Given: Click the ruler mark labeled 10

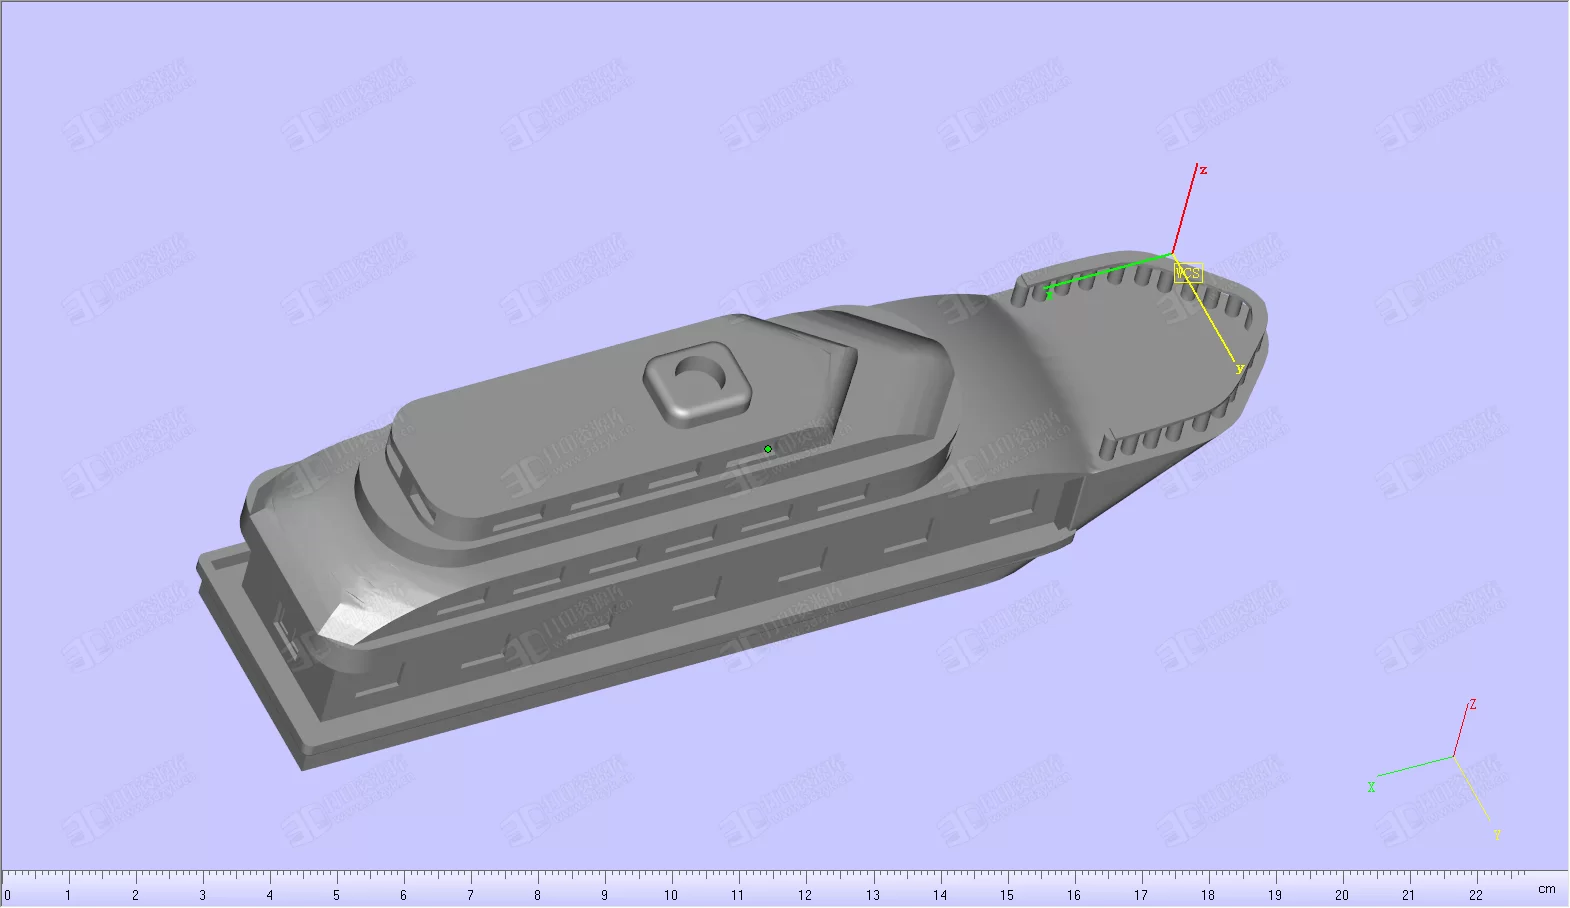Looking at the screenshot, I should pyautogui.click(x=670, y=895).
